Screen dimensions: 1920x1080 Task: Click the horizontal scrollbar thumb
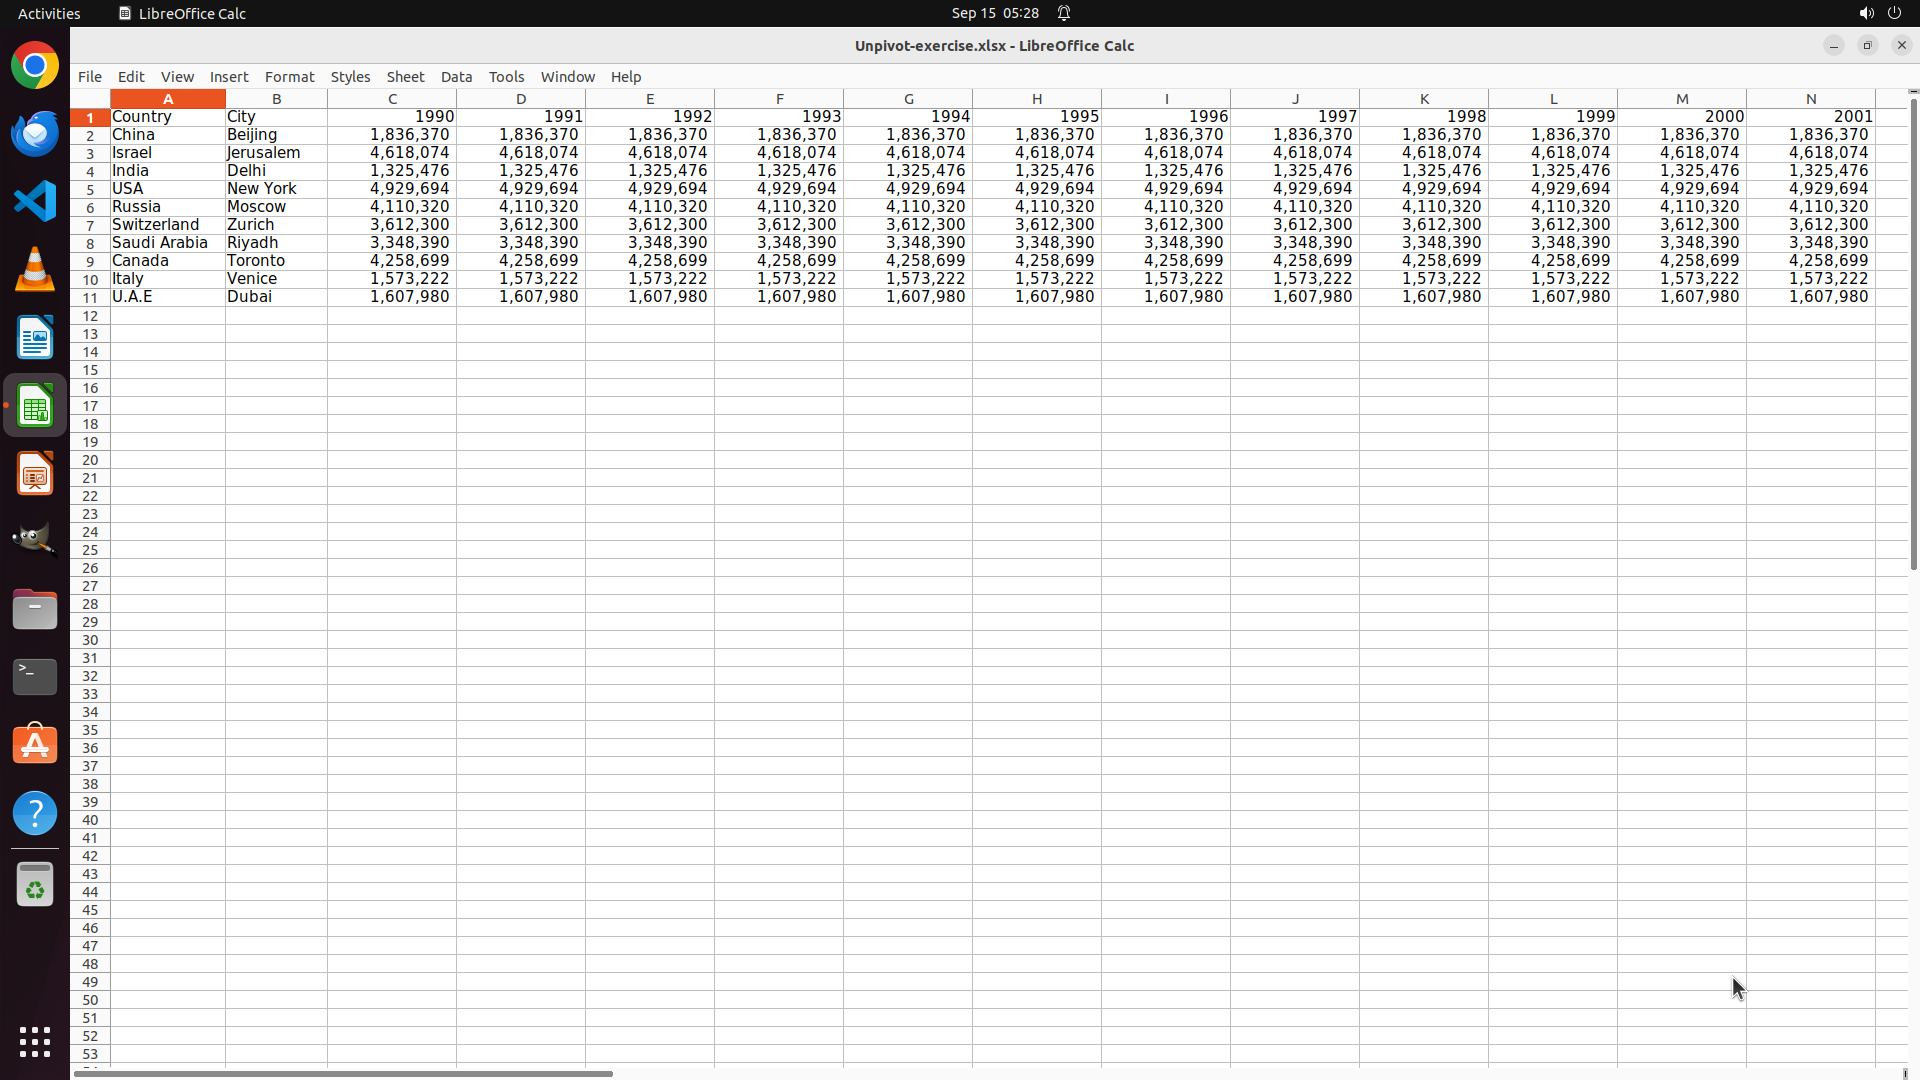(x=343, y=1073)
